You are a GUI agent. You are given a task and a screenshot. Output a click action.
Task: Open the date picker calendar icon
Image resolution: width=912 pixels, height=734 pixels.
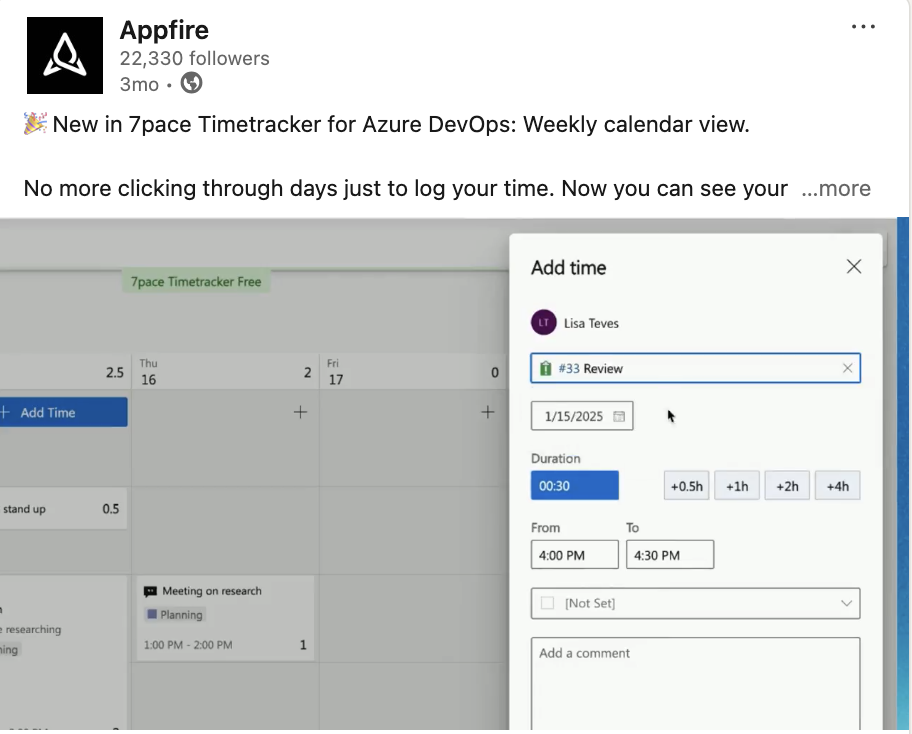coord(619,416)
